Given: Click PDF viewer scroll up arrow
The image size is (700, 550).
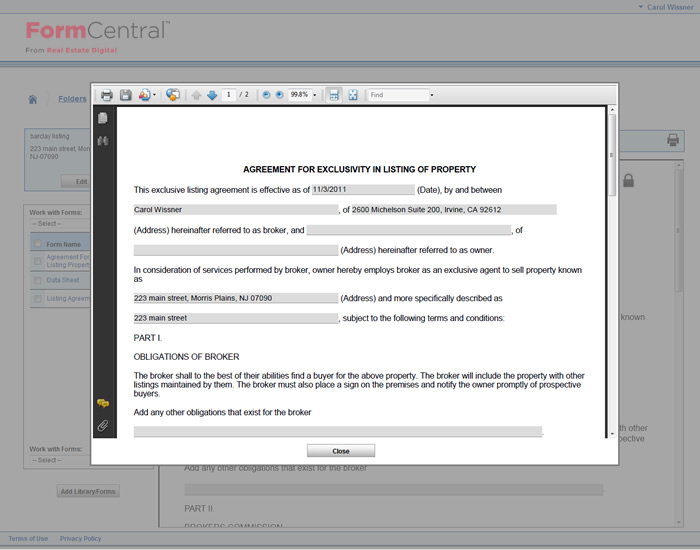Looking at the screenshot, I should [612, 110].
